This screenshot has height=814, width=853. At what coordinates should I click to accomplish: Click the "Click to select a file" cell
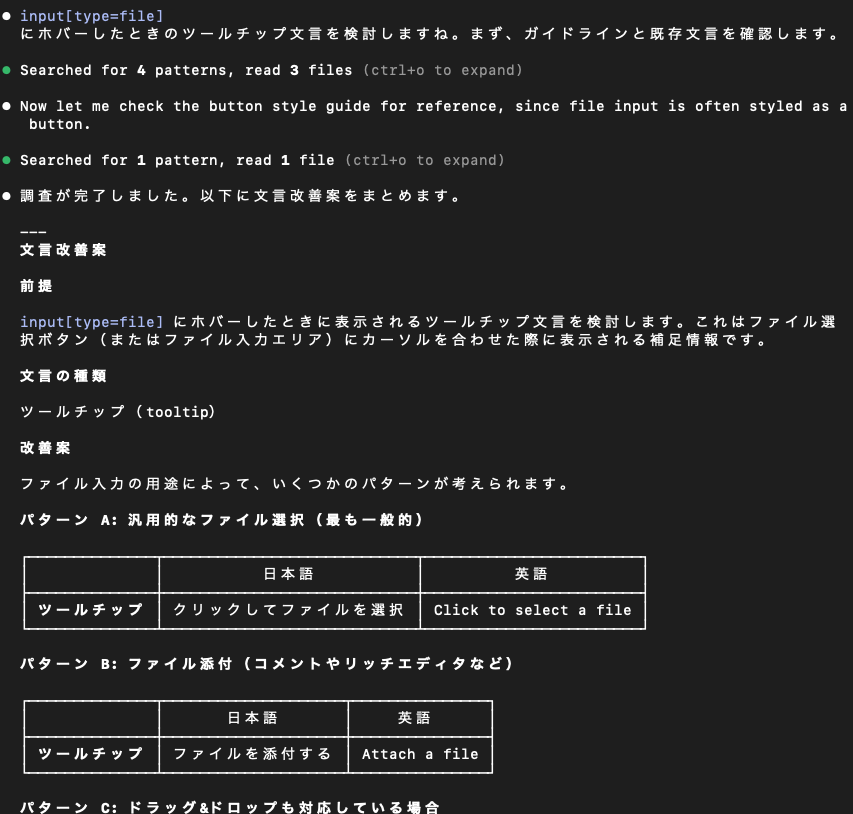[533, 610]
